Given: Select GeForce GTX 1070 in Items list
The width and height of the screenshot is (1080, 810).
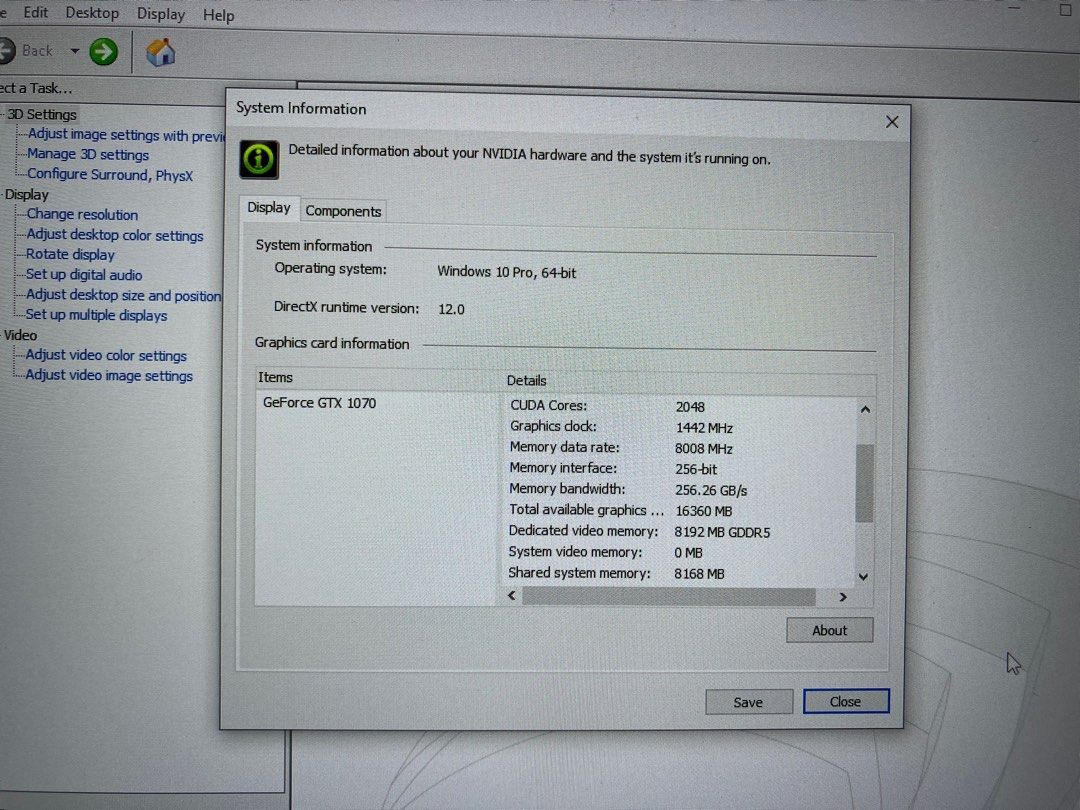Looking at the screenshot, I should pos(319,403).
